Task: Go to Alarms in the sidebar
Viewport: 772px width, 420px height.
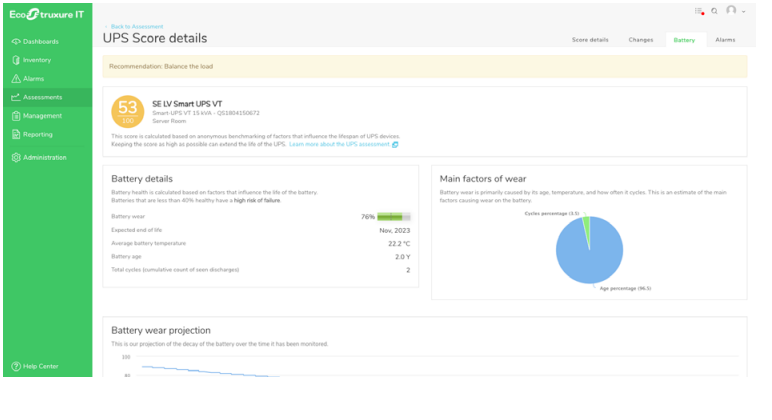Action: (33, 78)
